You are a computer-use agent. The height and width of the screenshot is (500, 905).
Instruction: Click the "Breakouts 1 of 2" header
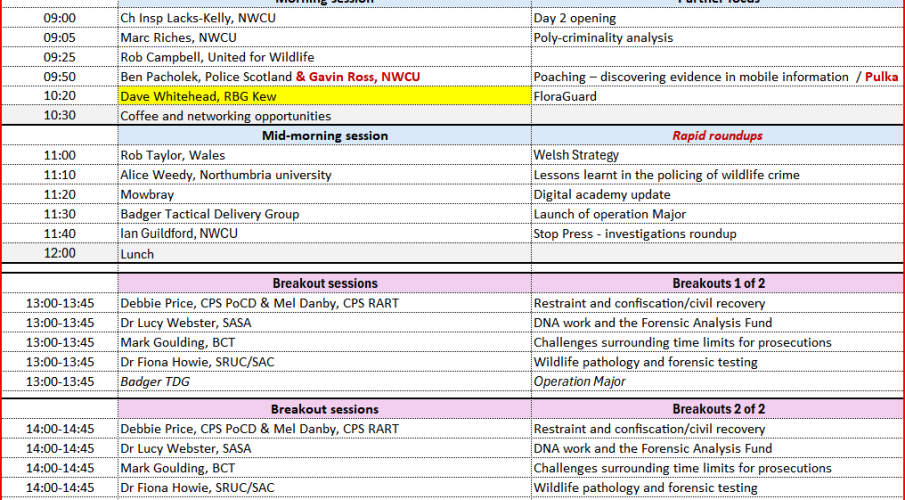[718, 283]
